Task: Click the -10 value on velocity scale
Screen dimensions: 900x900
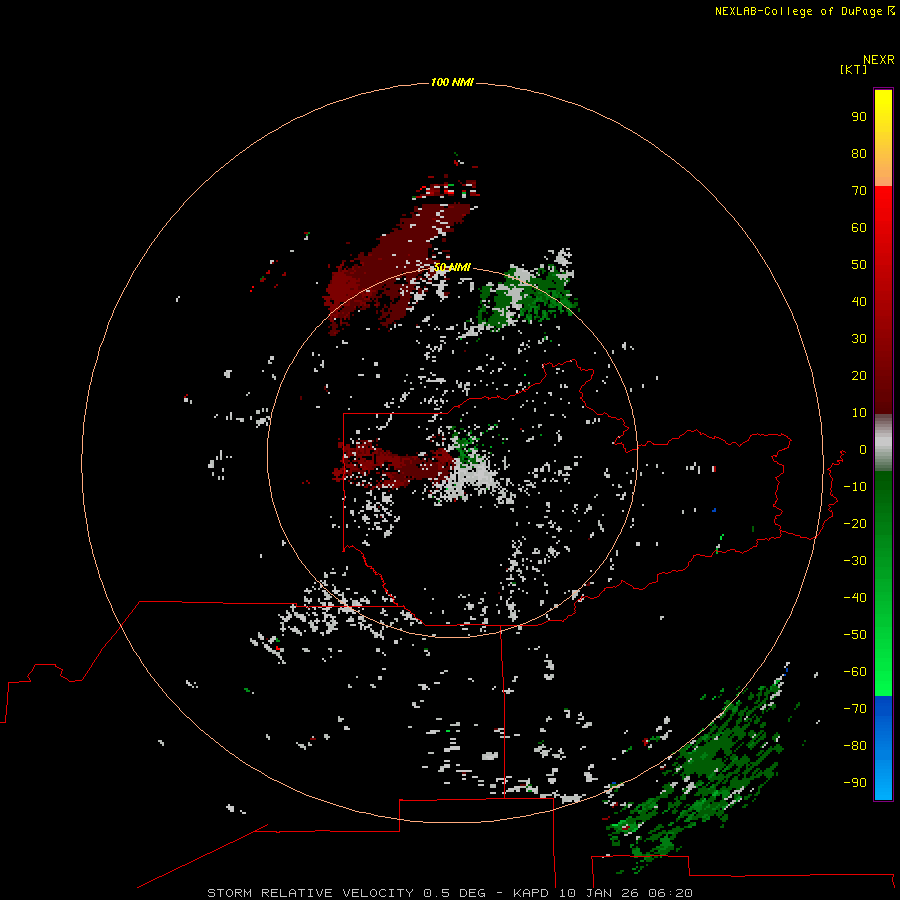Action: 855,487
